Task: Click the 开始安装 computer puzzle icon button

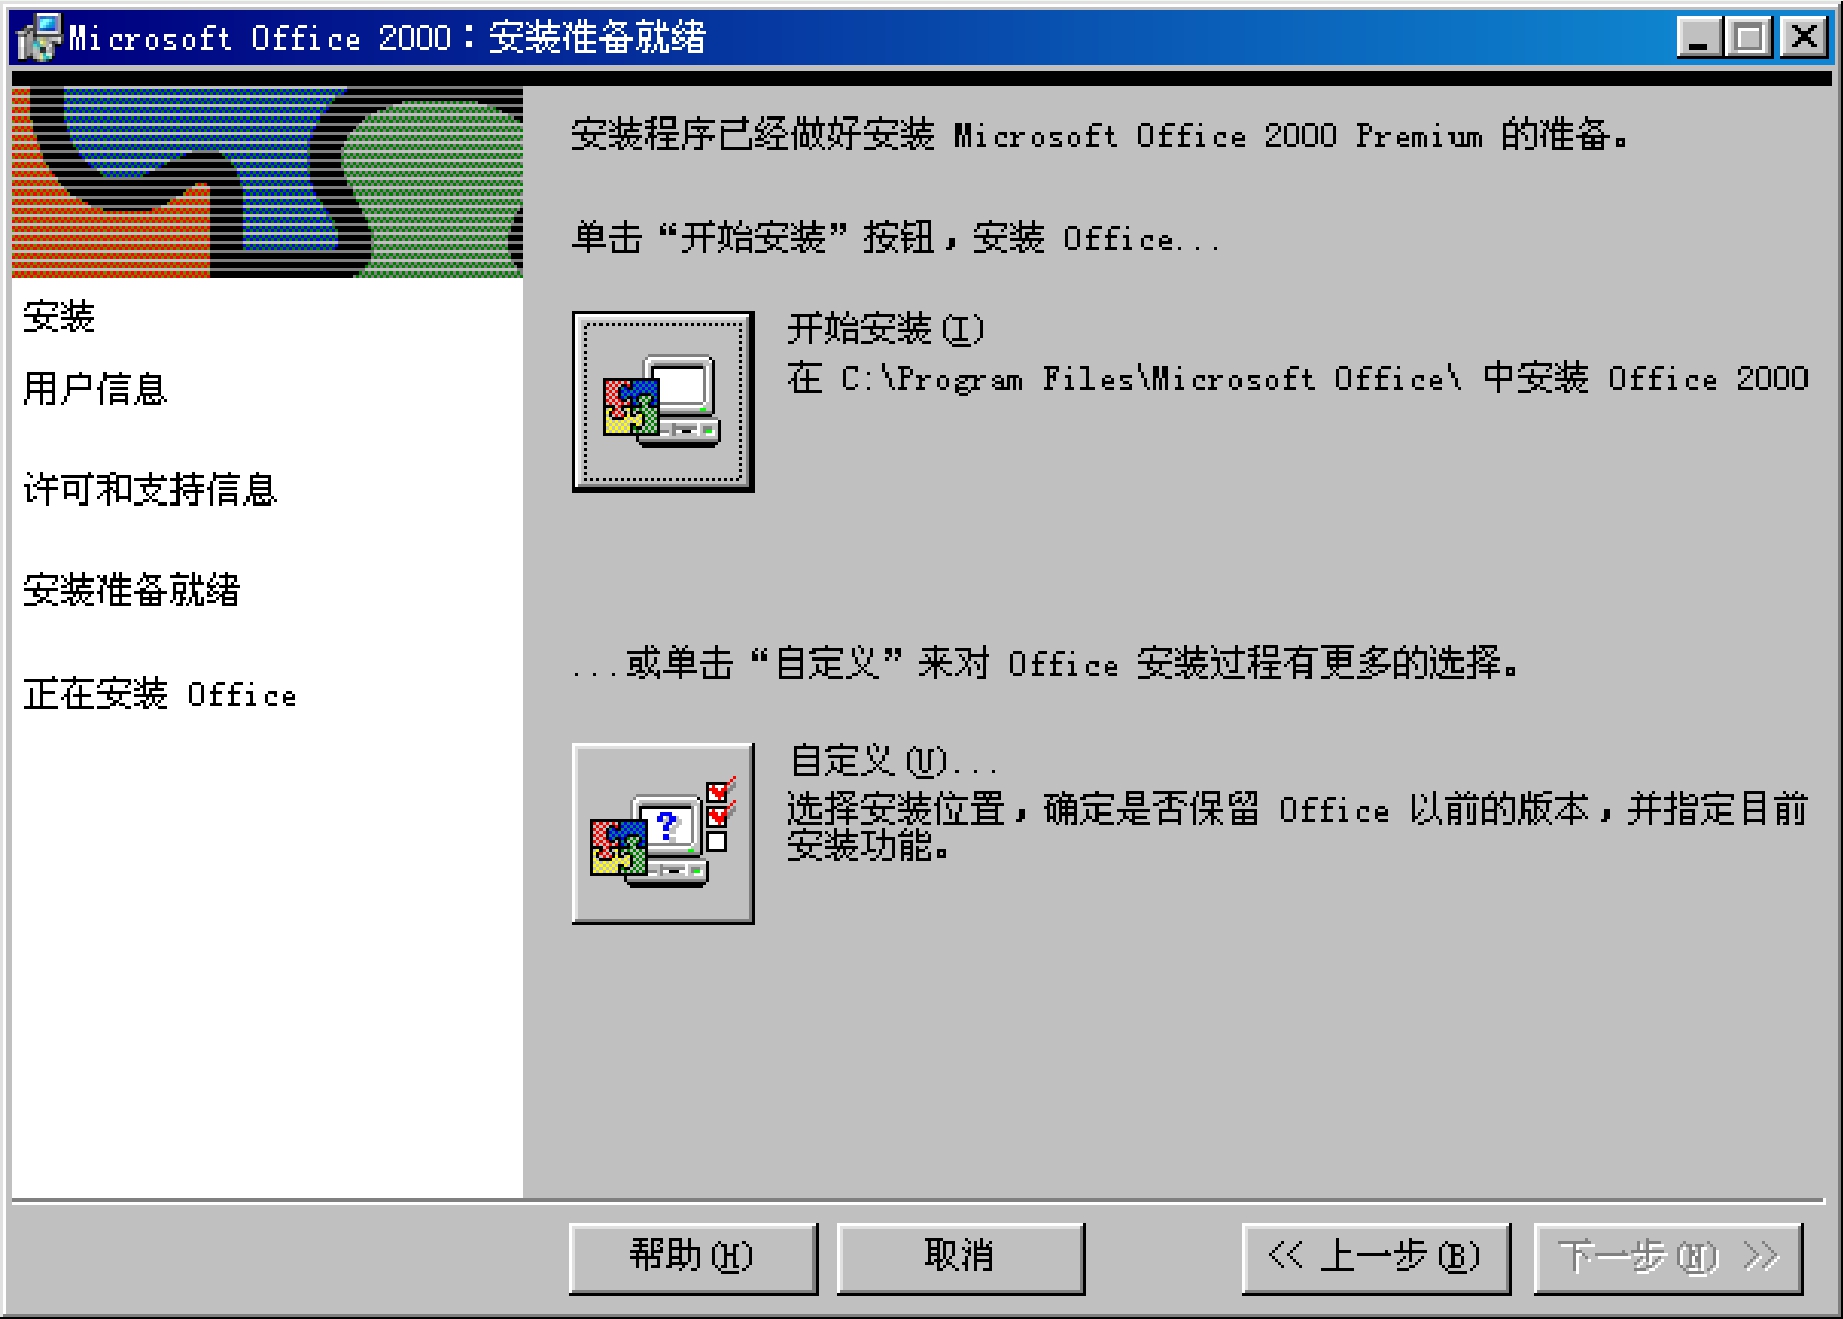Action: coord(663,401)
